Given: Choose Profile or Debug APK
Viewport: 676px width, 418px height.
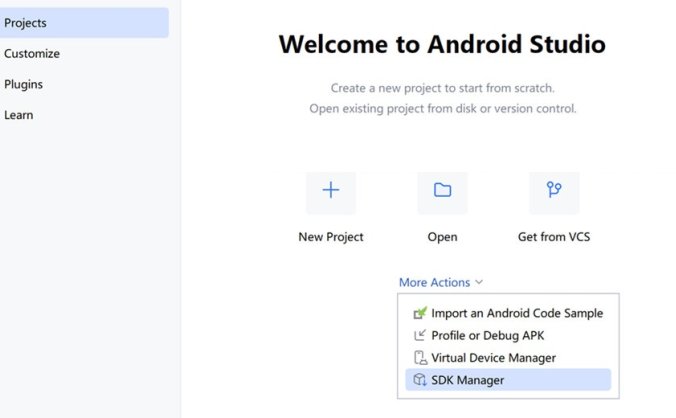Looking at the screenshot, I should tap(508, 335).
